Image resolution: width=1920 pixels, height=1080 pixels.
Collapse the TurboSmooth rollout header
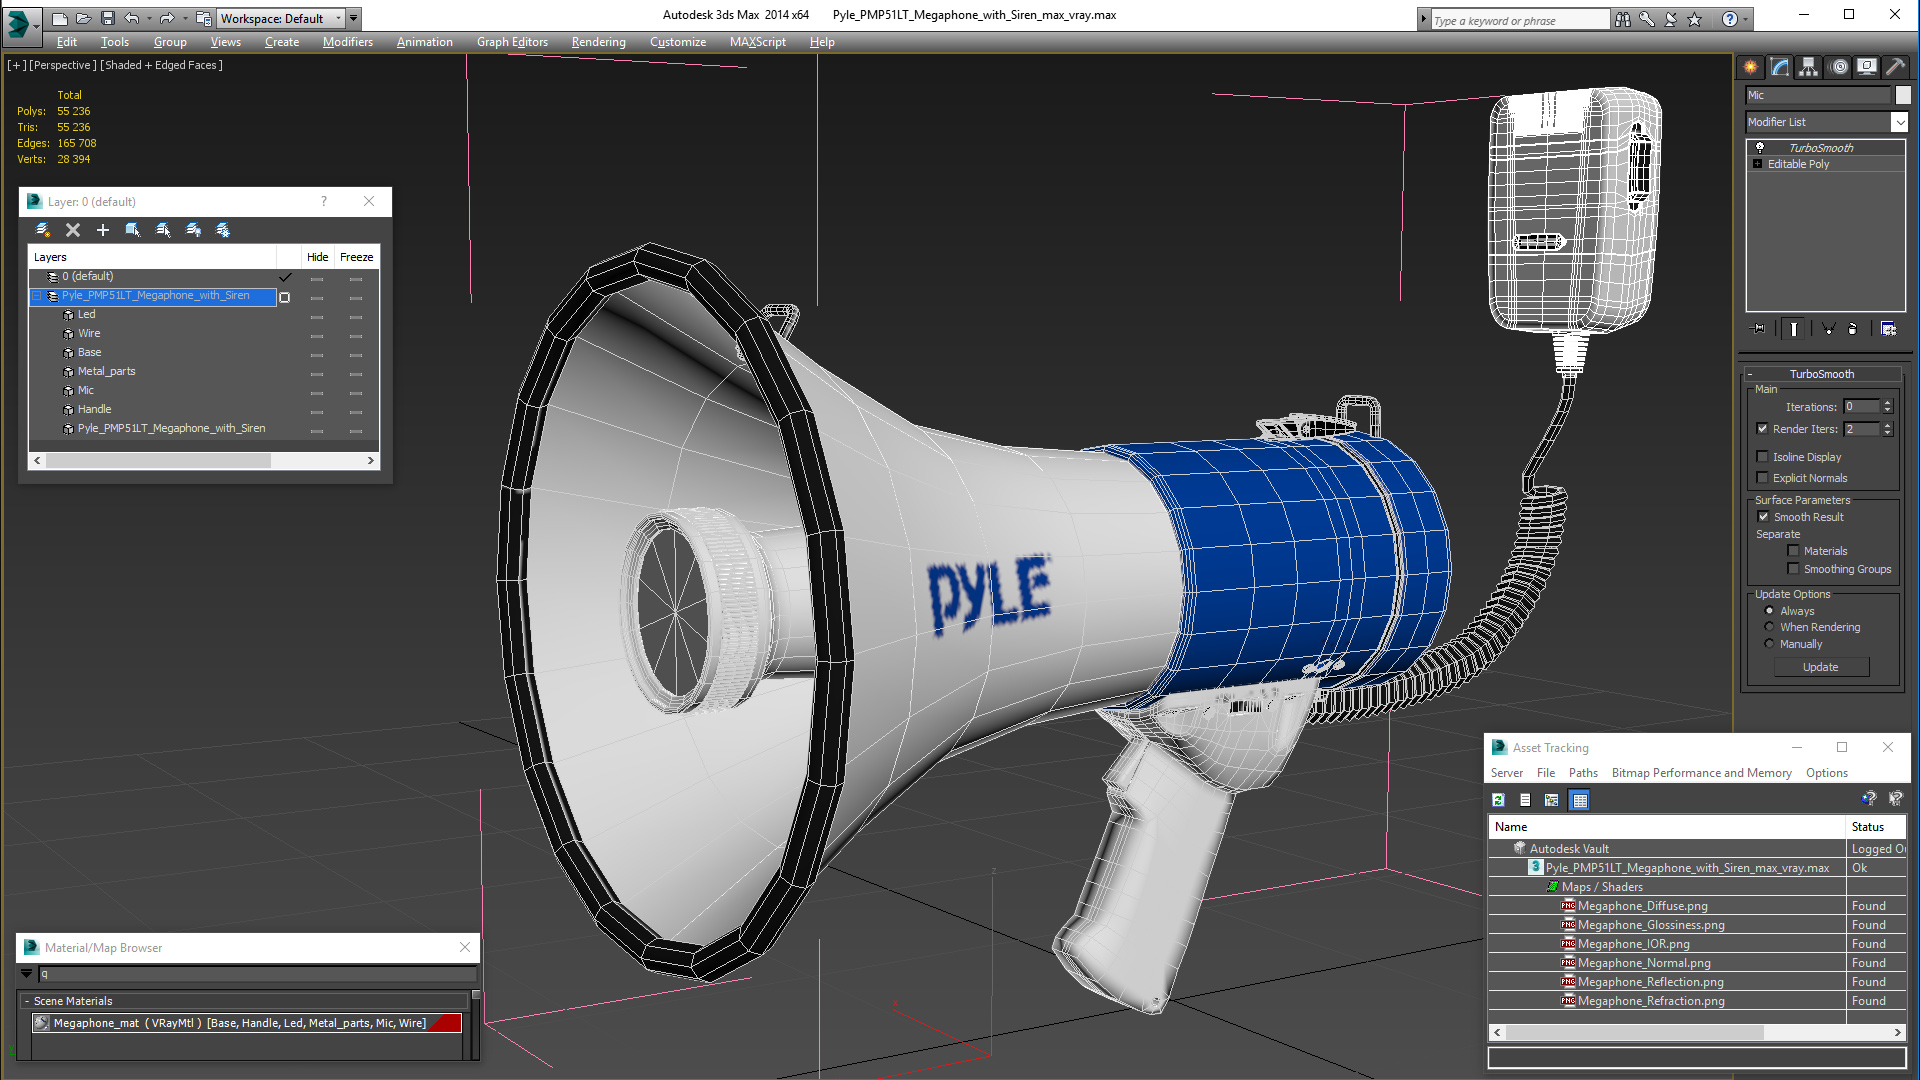pos(1822,374)
